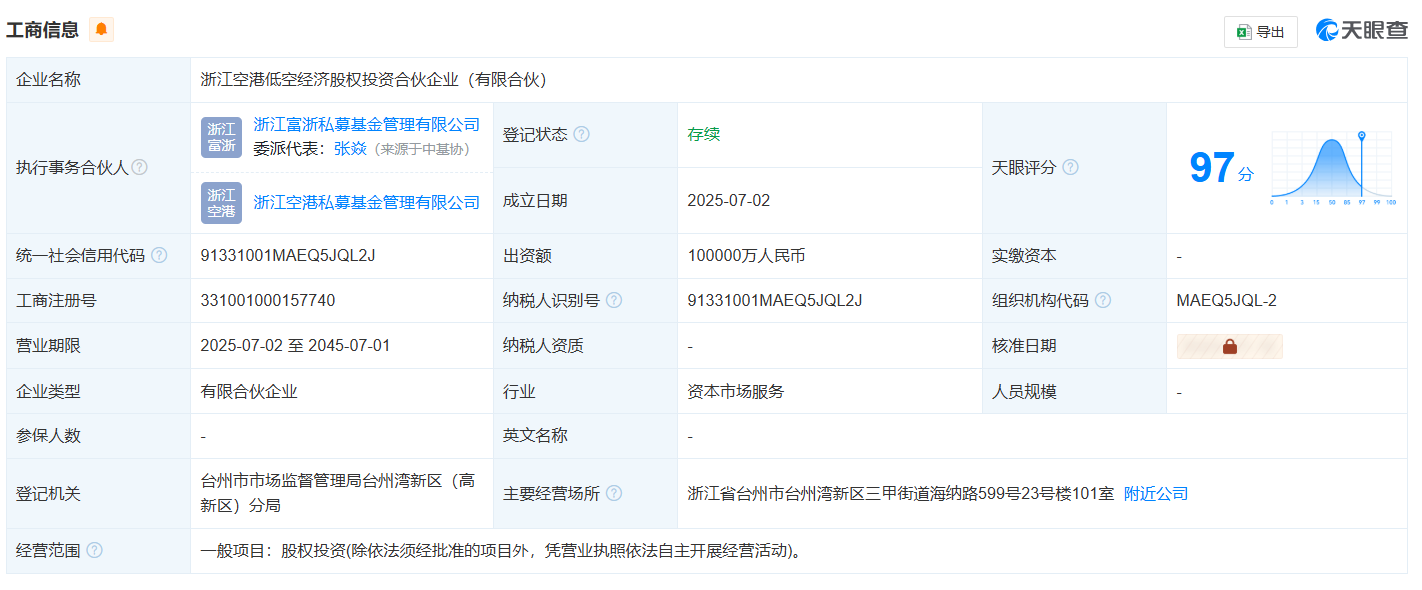Image resolution: width=1422 pixels, height=590 pixels.
Task: Click the 台州市市场监督管理局 registration authority text
Action: 338,493
